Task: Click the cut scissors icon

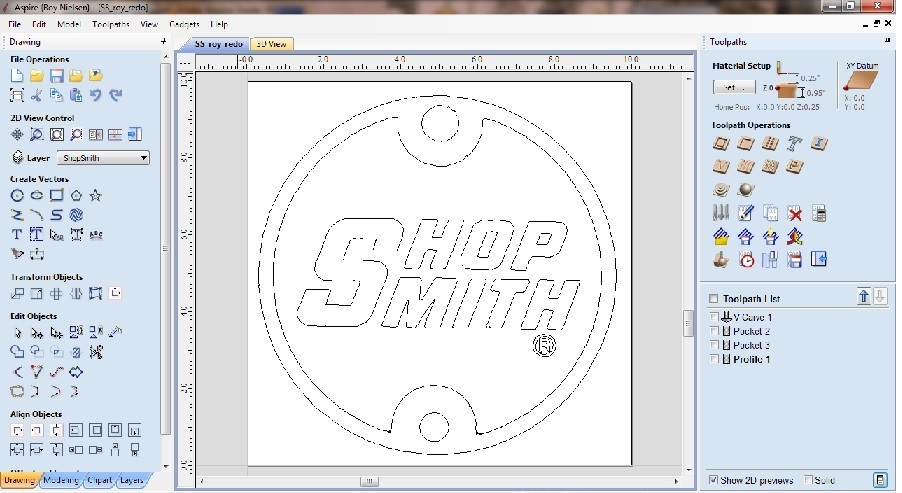Action: click(x=36, y=95)
